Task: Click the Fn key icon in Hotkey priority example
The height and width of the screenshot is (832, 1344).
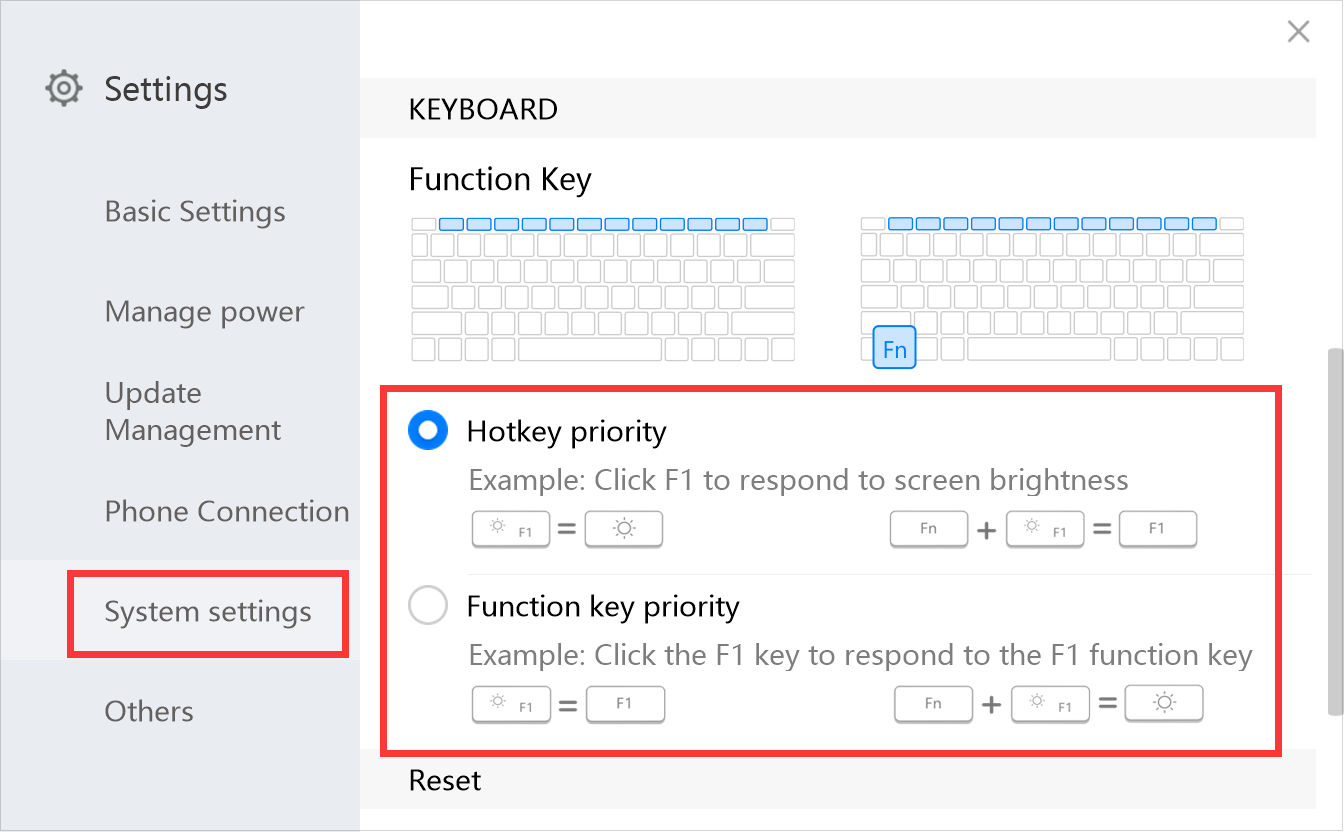Action: [x=929, y=530]
